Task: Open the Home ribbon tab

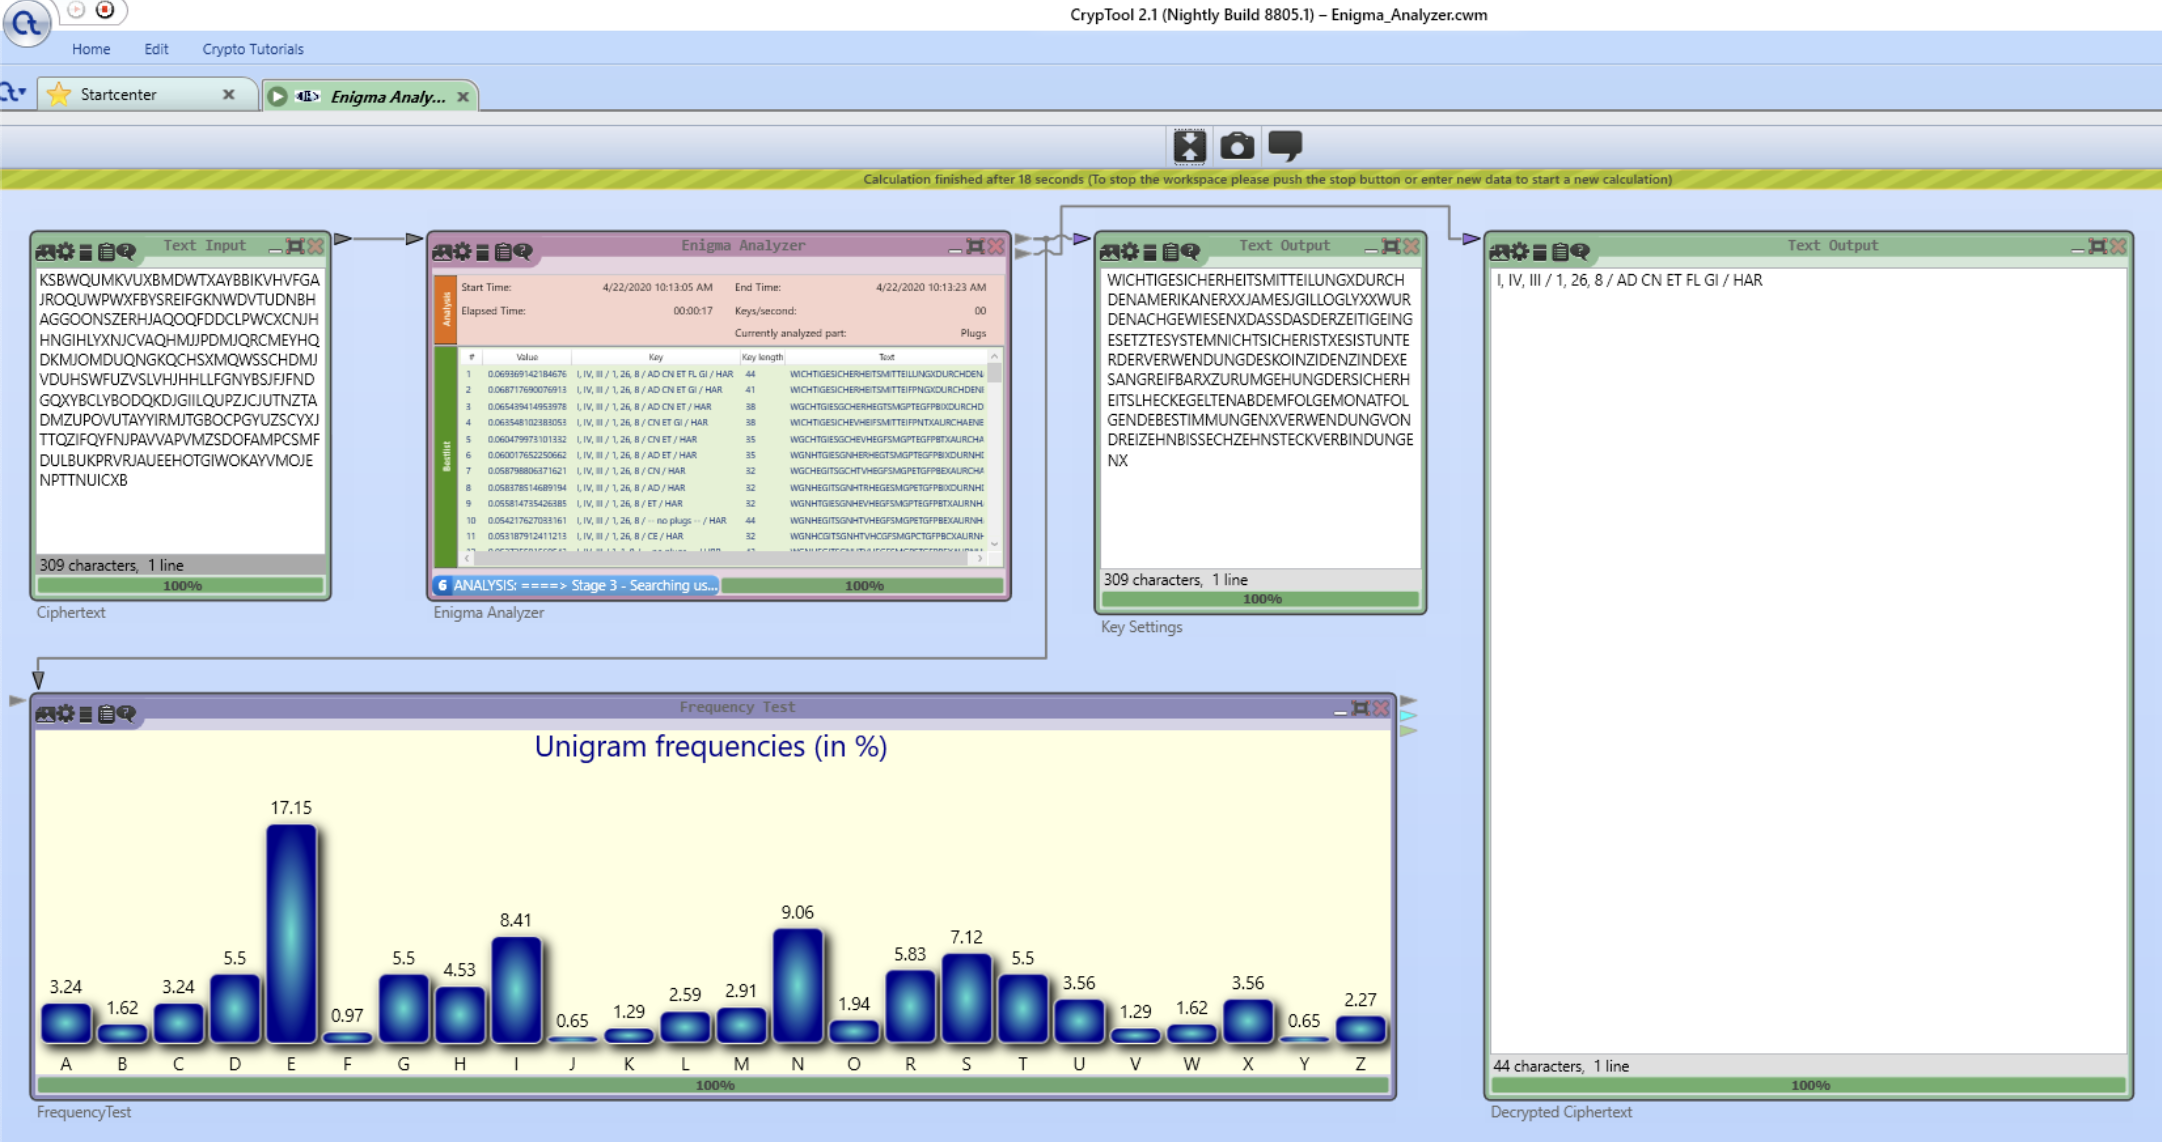Action: tap(91, 49)
